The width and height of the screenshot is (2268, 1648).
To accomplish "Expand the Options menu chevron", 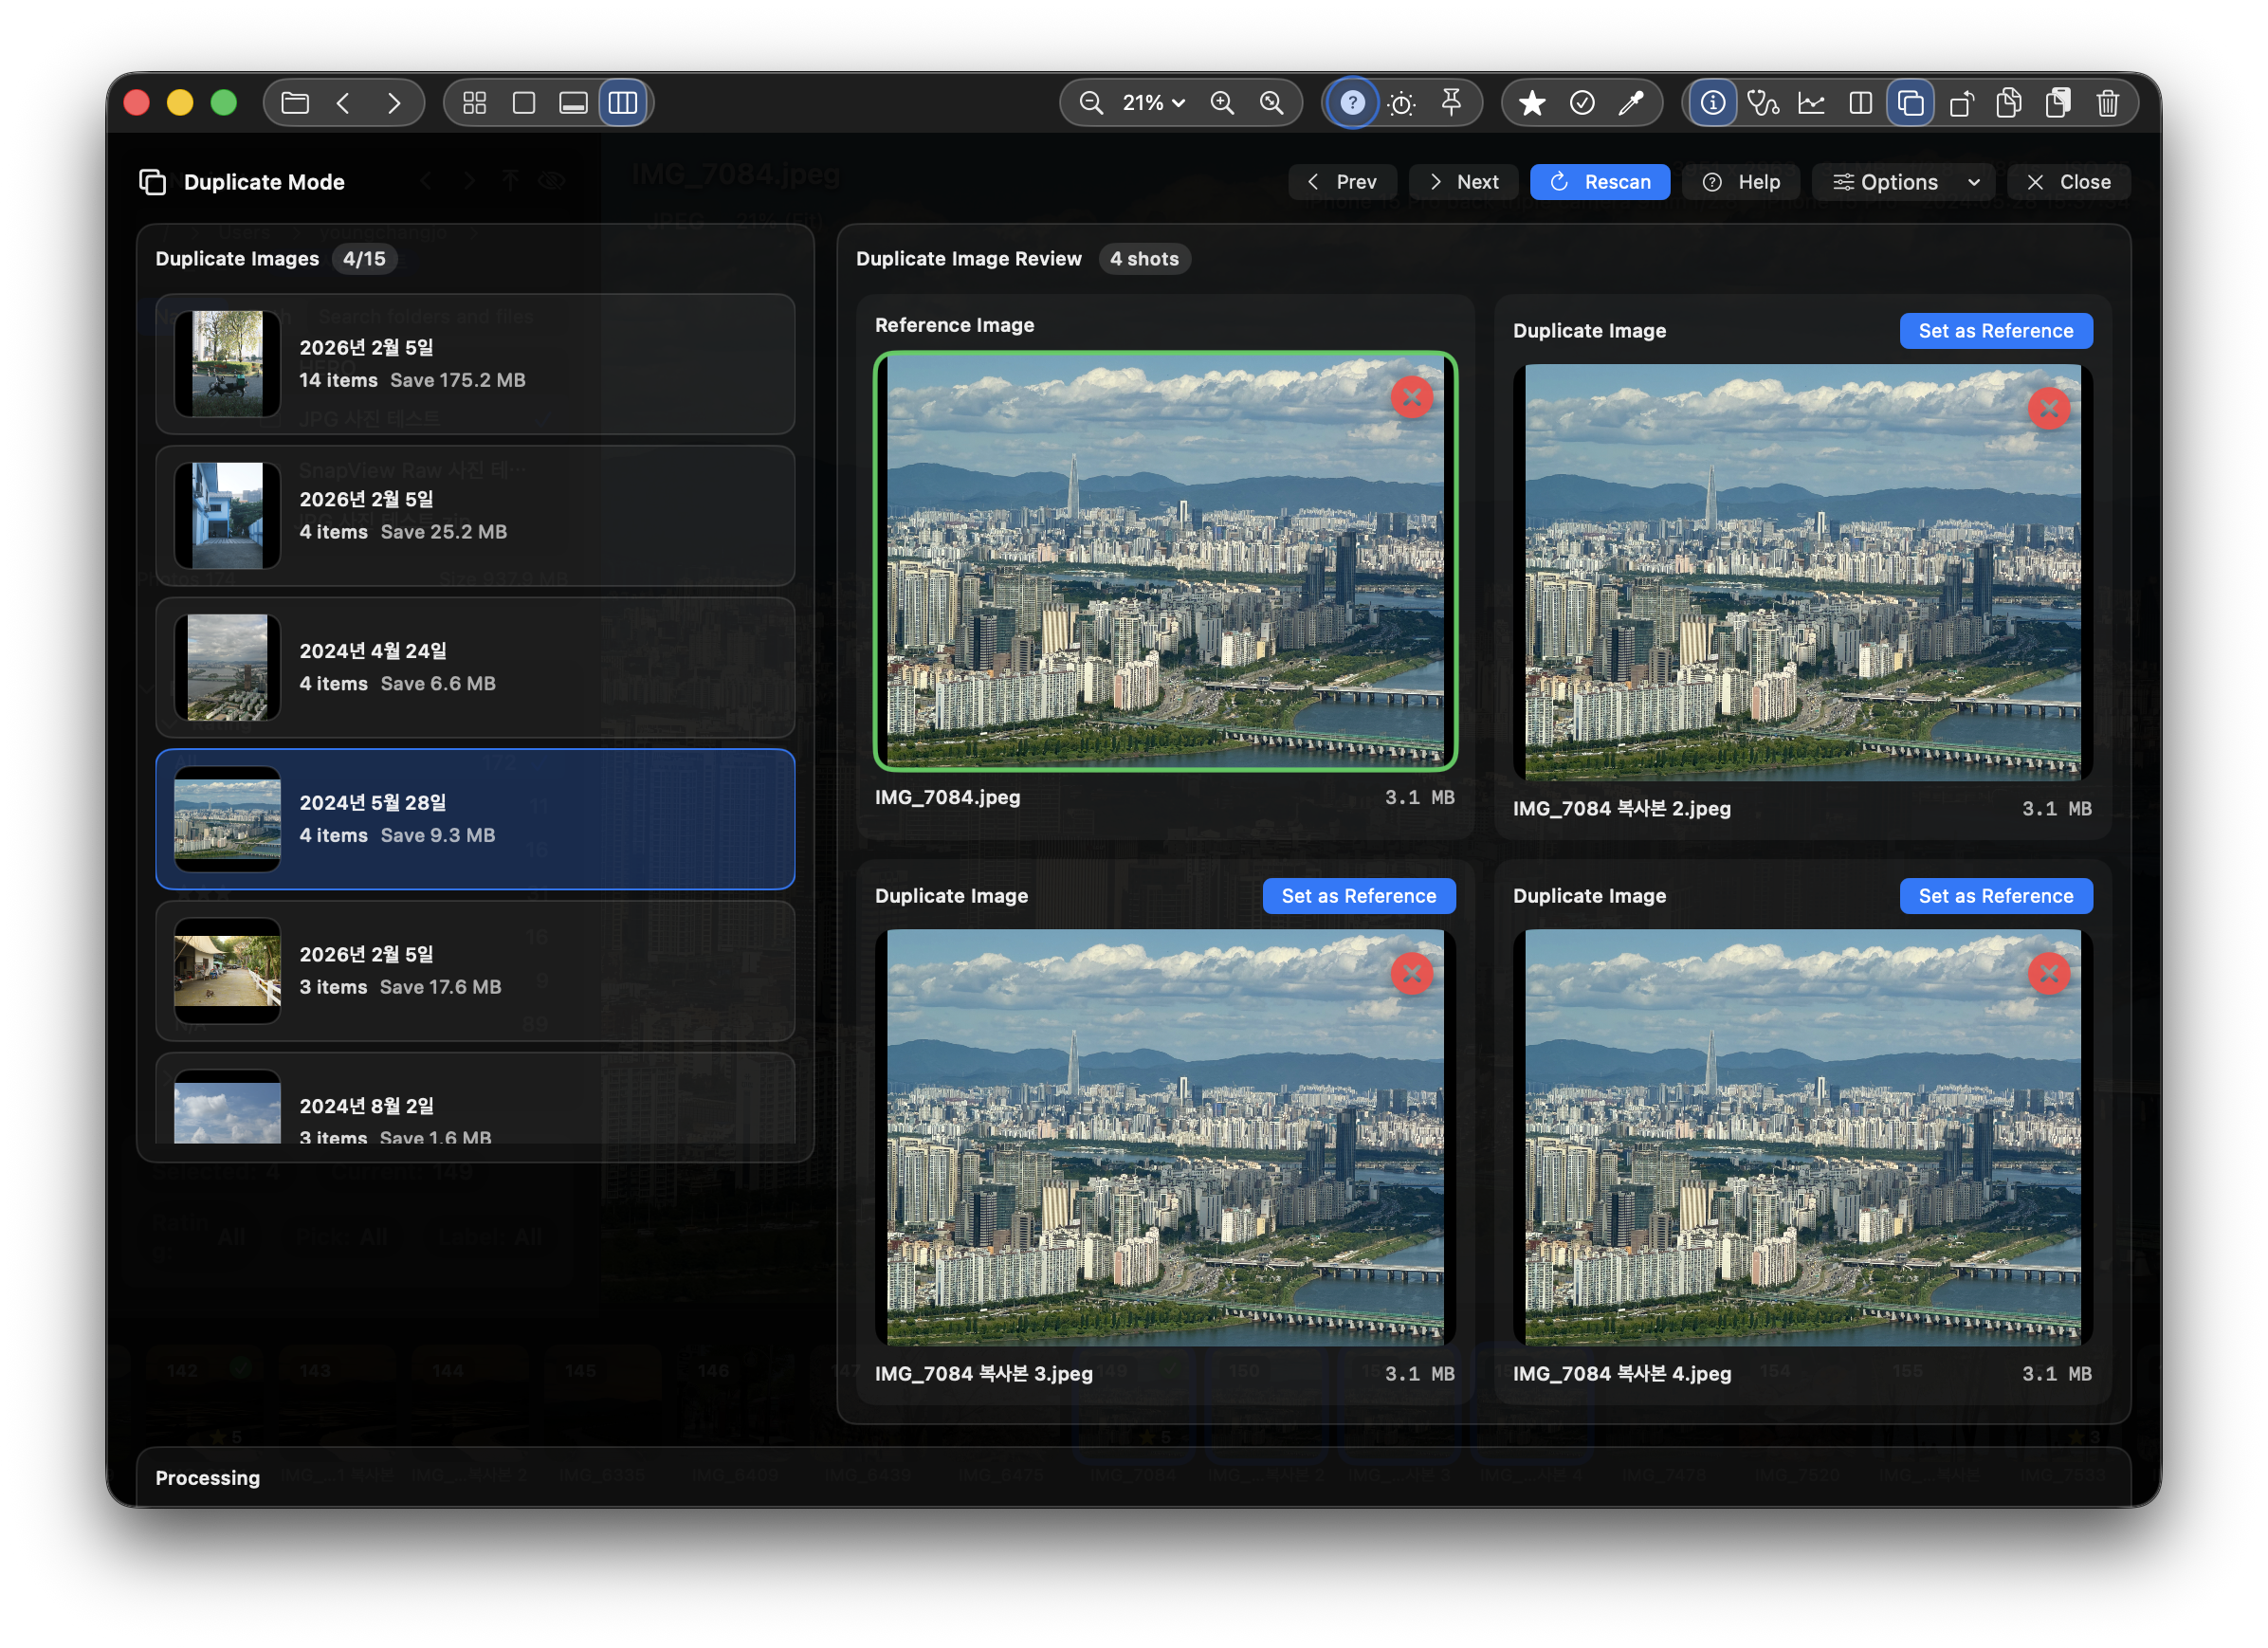I will (x=1974, y=181).
